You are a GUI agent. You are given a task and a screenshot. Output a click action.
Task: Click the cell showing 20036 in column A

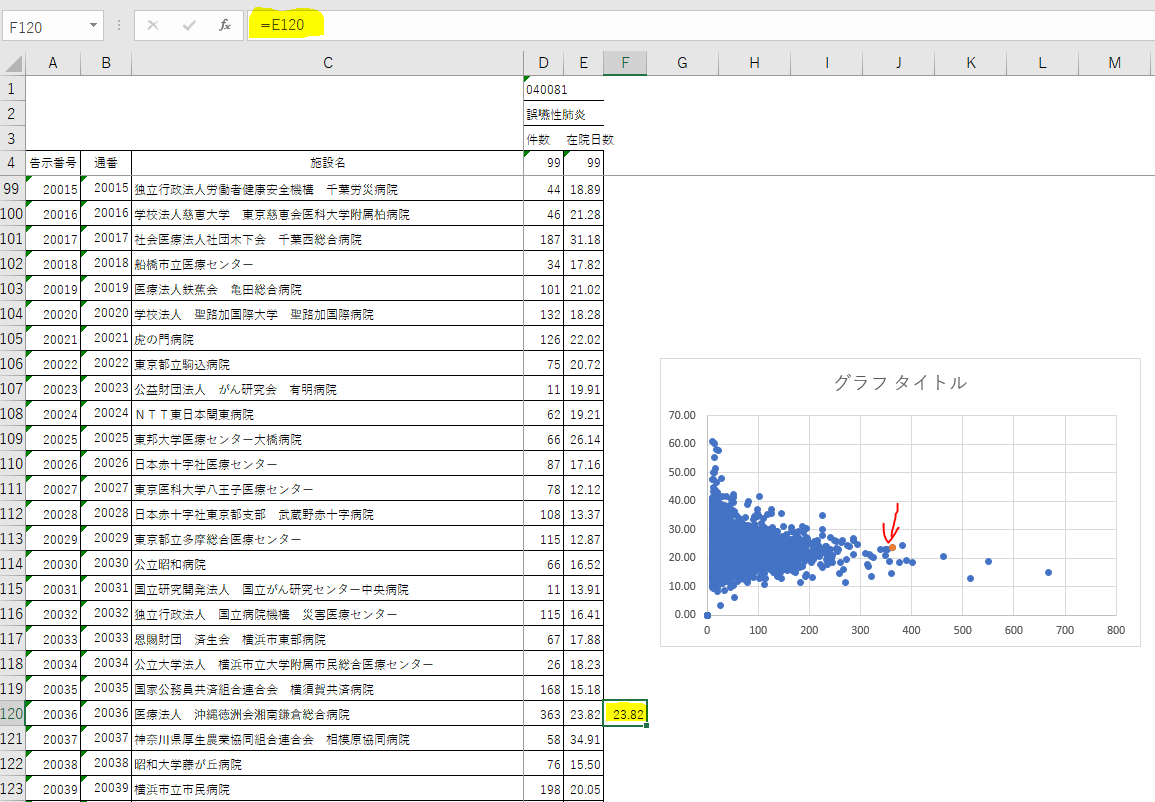[53, 714]
